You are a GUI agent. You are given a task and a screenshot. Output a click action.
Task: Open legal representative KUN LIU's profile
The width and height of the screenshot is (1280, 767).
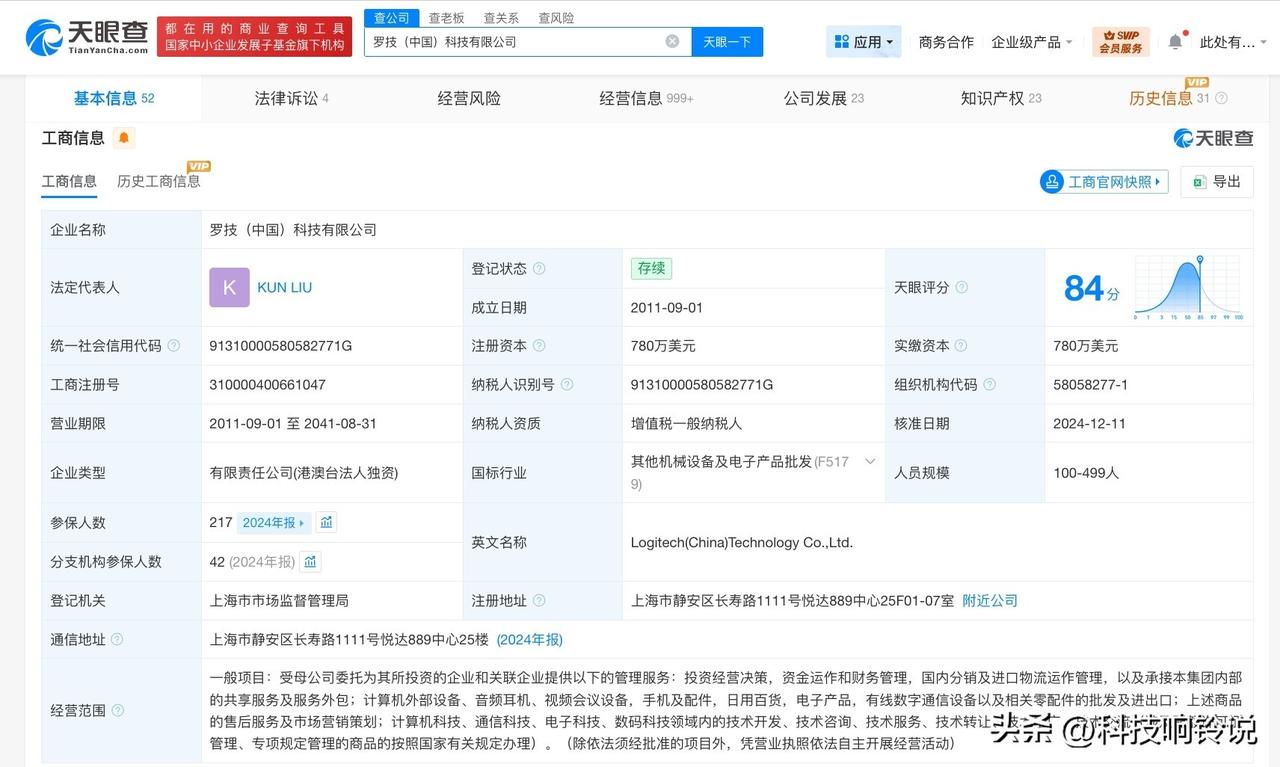[284, 287]
